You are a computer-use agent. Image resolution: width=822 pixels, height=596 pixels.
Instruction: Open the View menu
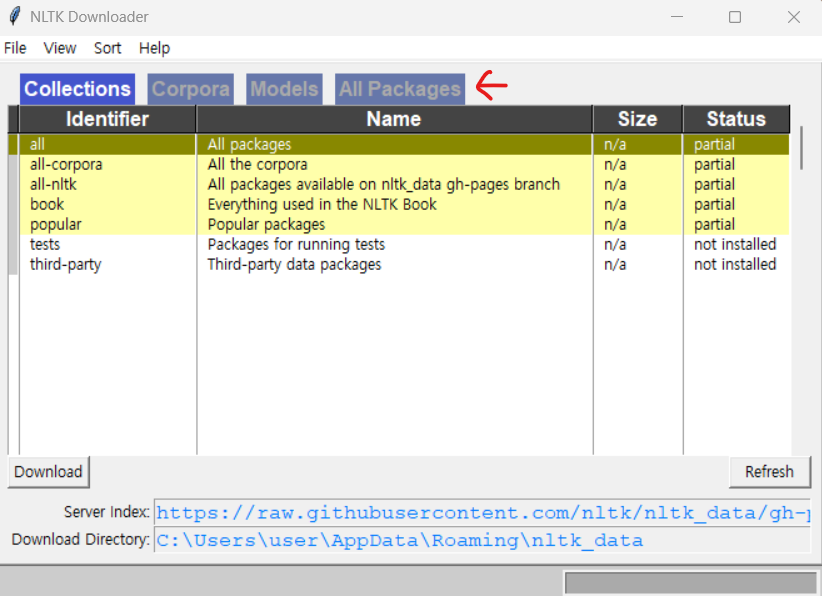coord(60,48)
